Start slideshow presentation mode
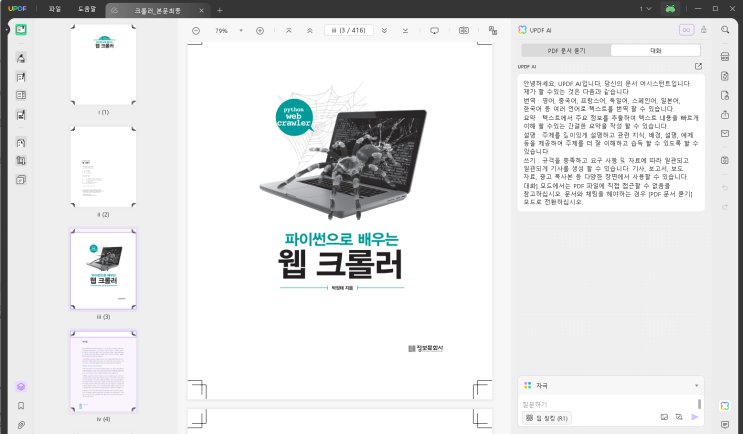This screenshot has height=434, width=743. 434,31
